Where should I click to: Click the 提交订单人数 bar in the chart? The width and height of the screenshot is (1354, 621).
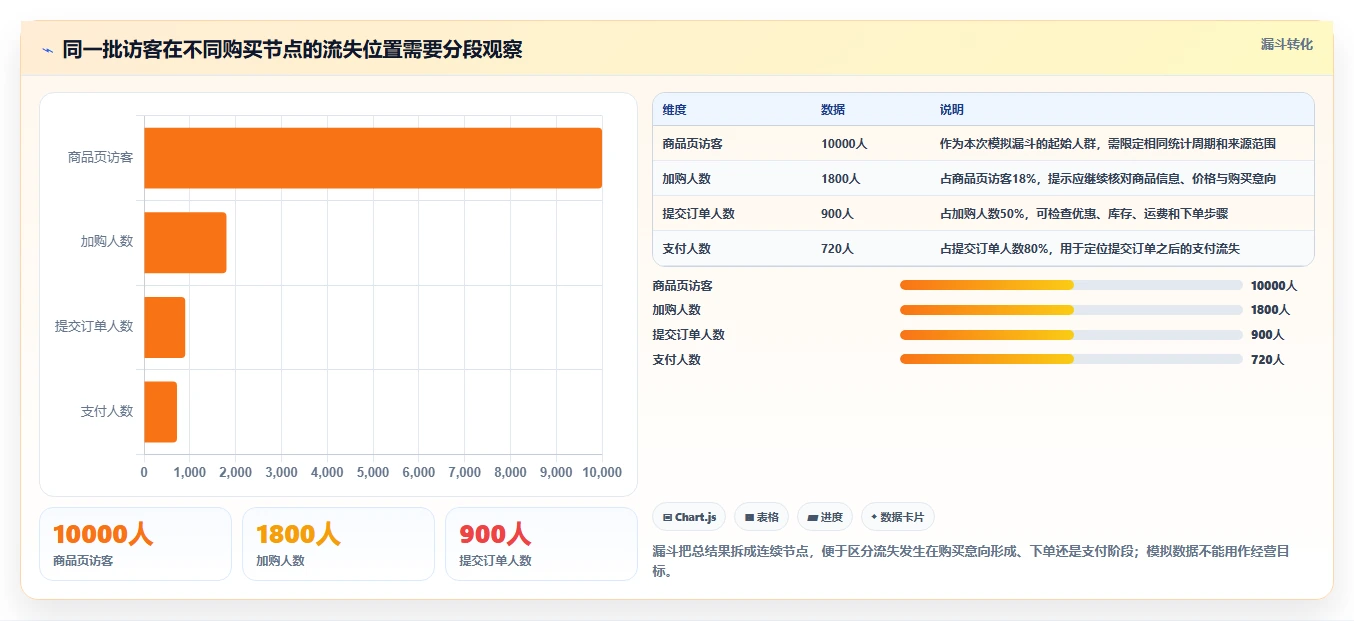(x=165, y=327)
